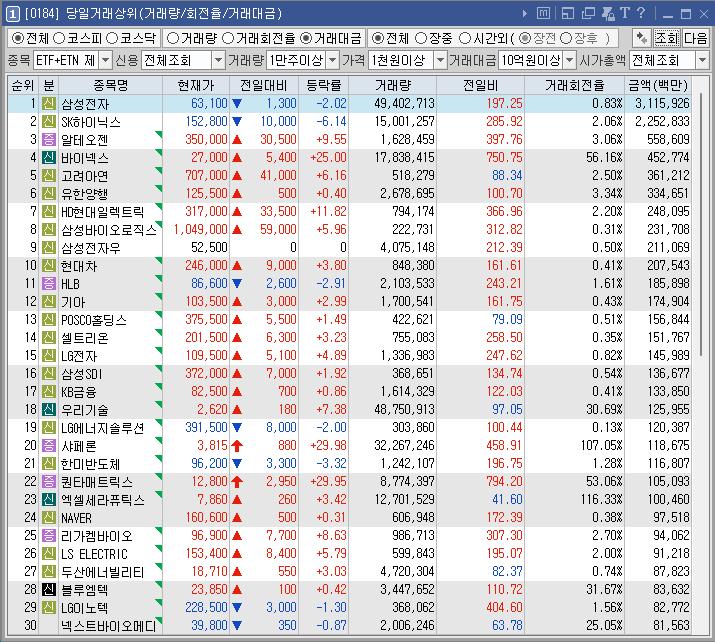Screen dimensions: 715x642
Task: Click the window number '1' icon in title bar
Action: (12, 14)
